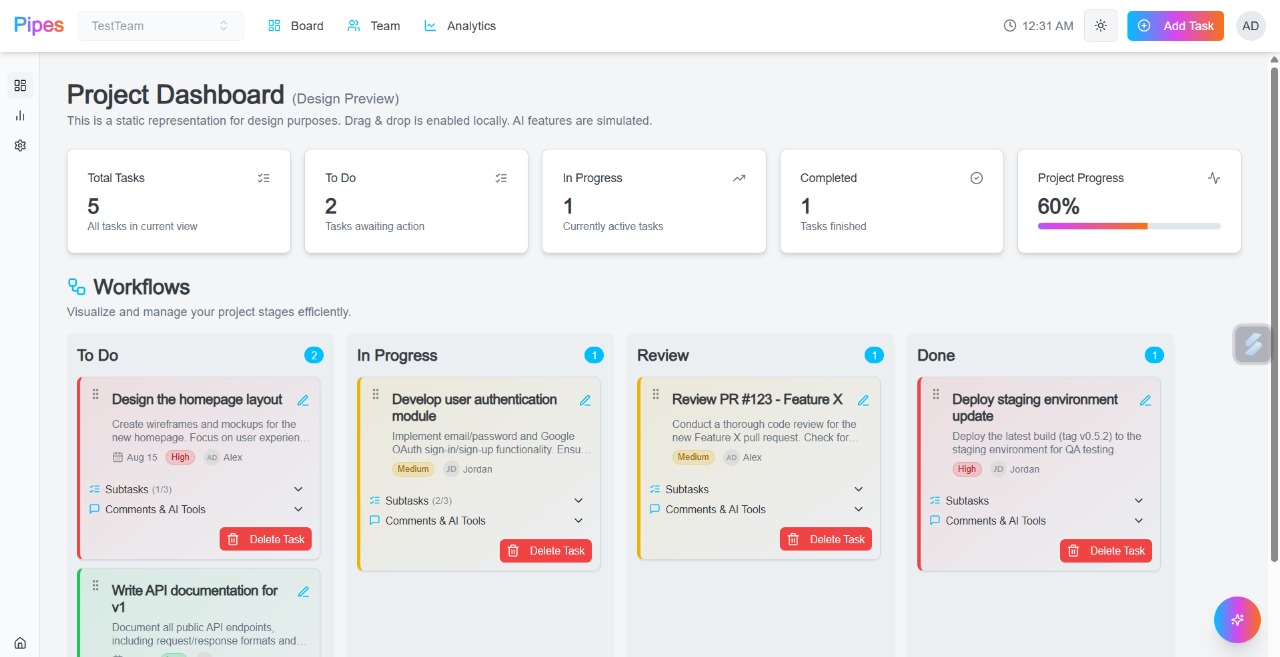Click the Home icon at sidebar bottom
This screenshot has height=657, width=1280.
pyautogui.click(x=19, y=643)
